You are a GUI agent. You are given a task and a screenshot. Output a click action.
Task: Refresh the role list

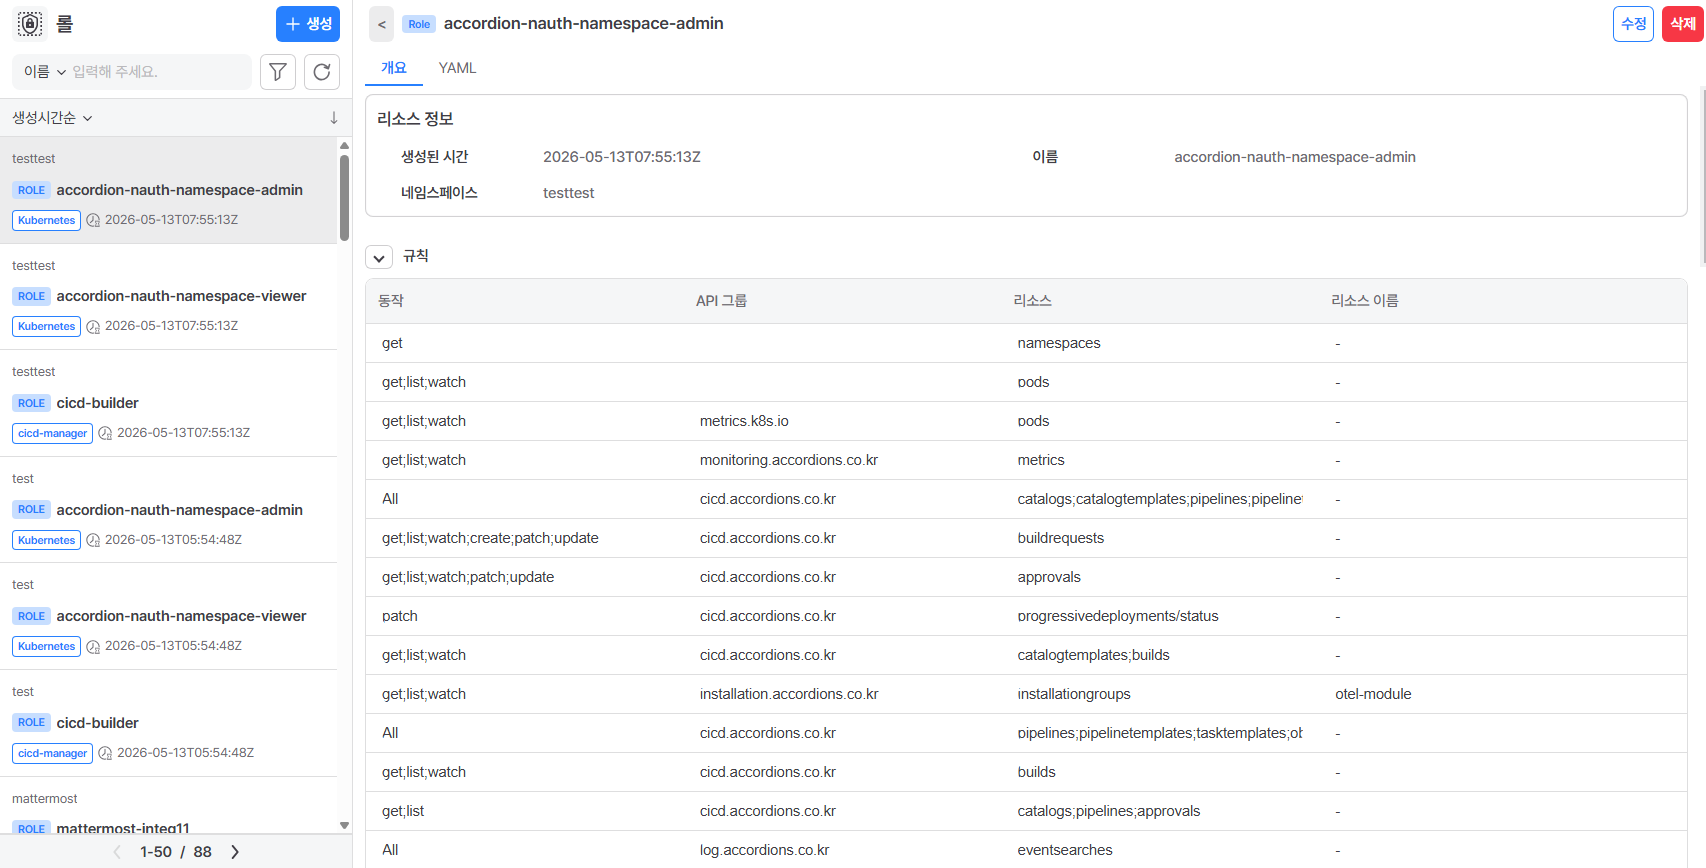pyautogui.click(x=322, y=72)
